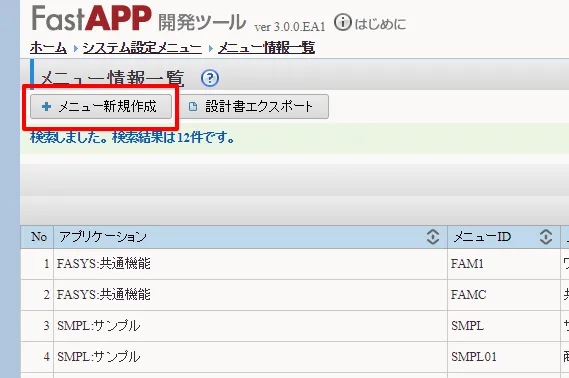Select row 4 SMPL:サンプル cell
The image size is (569, 378).
pos(250,357)
